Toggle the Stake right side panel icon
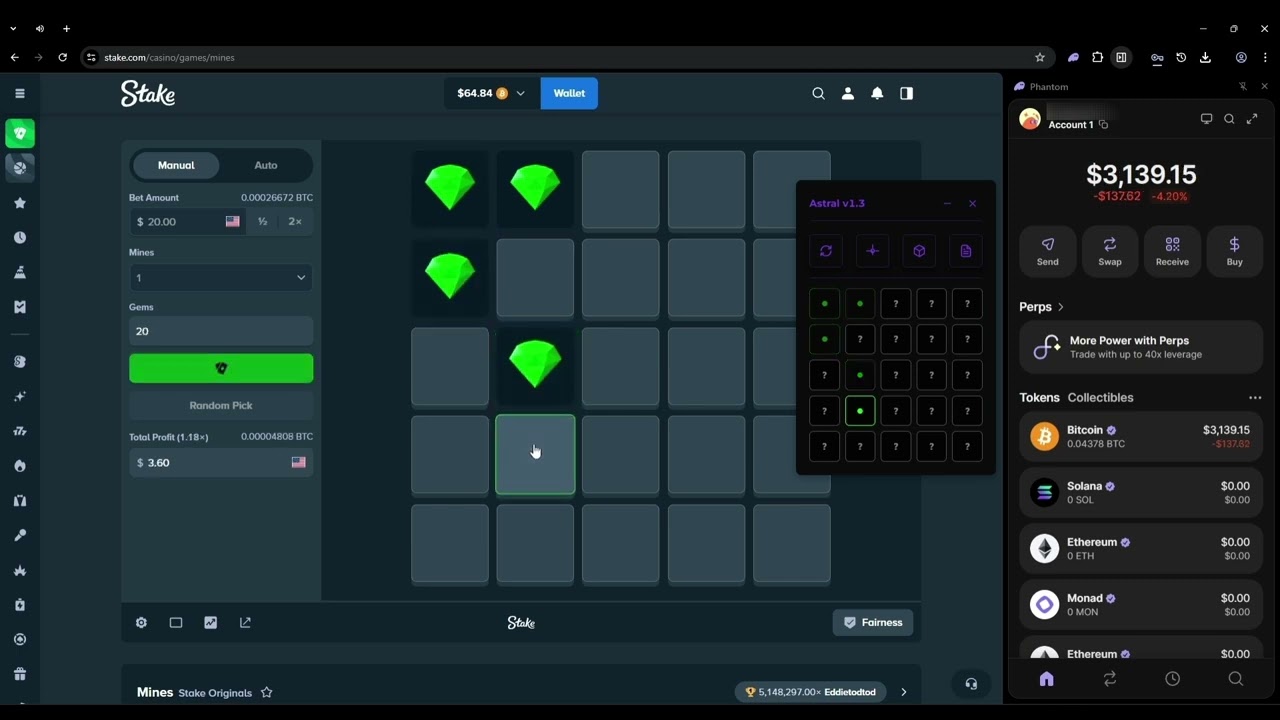 pyautogui.click(x=906, y=93)
